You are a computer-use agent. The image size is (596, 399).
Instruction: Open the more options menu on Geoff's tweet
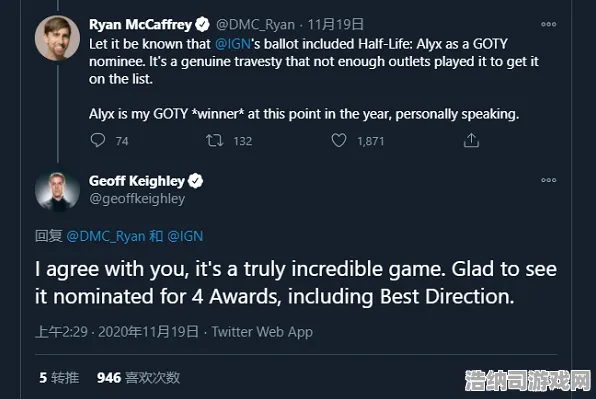pos(548,180)
